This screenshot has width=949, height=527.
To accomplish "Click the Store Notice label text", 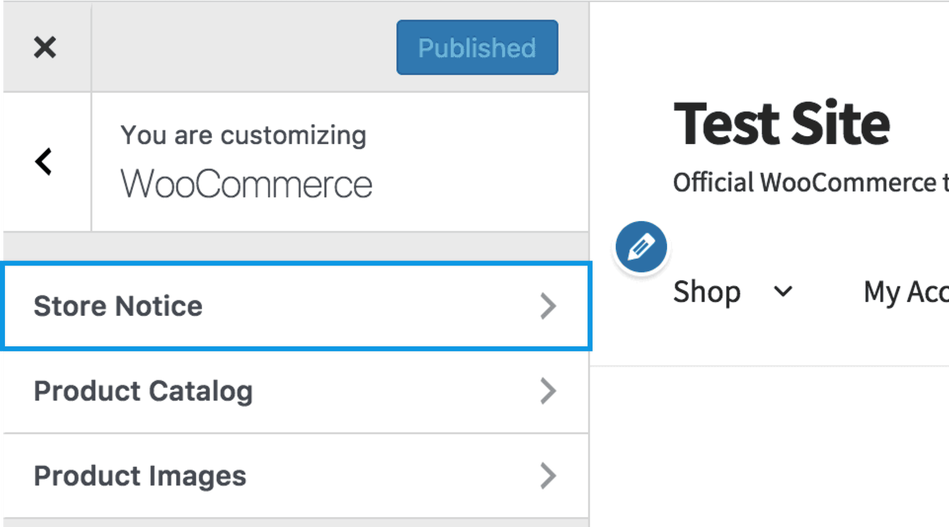I will (118, 306).
